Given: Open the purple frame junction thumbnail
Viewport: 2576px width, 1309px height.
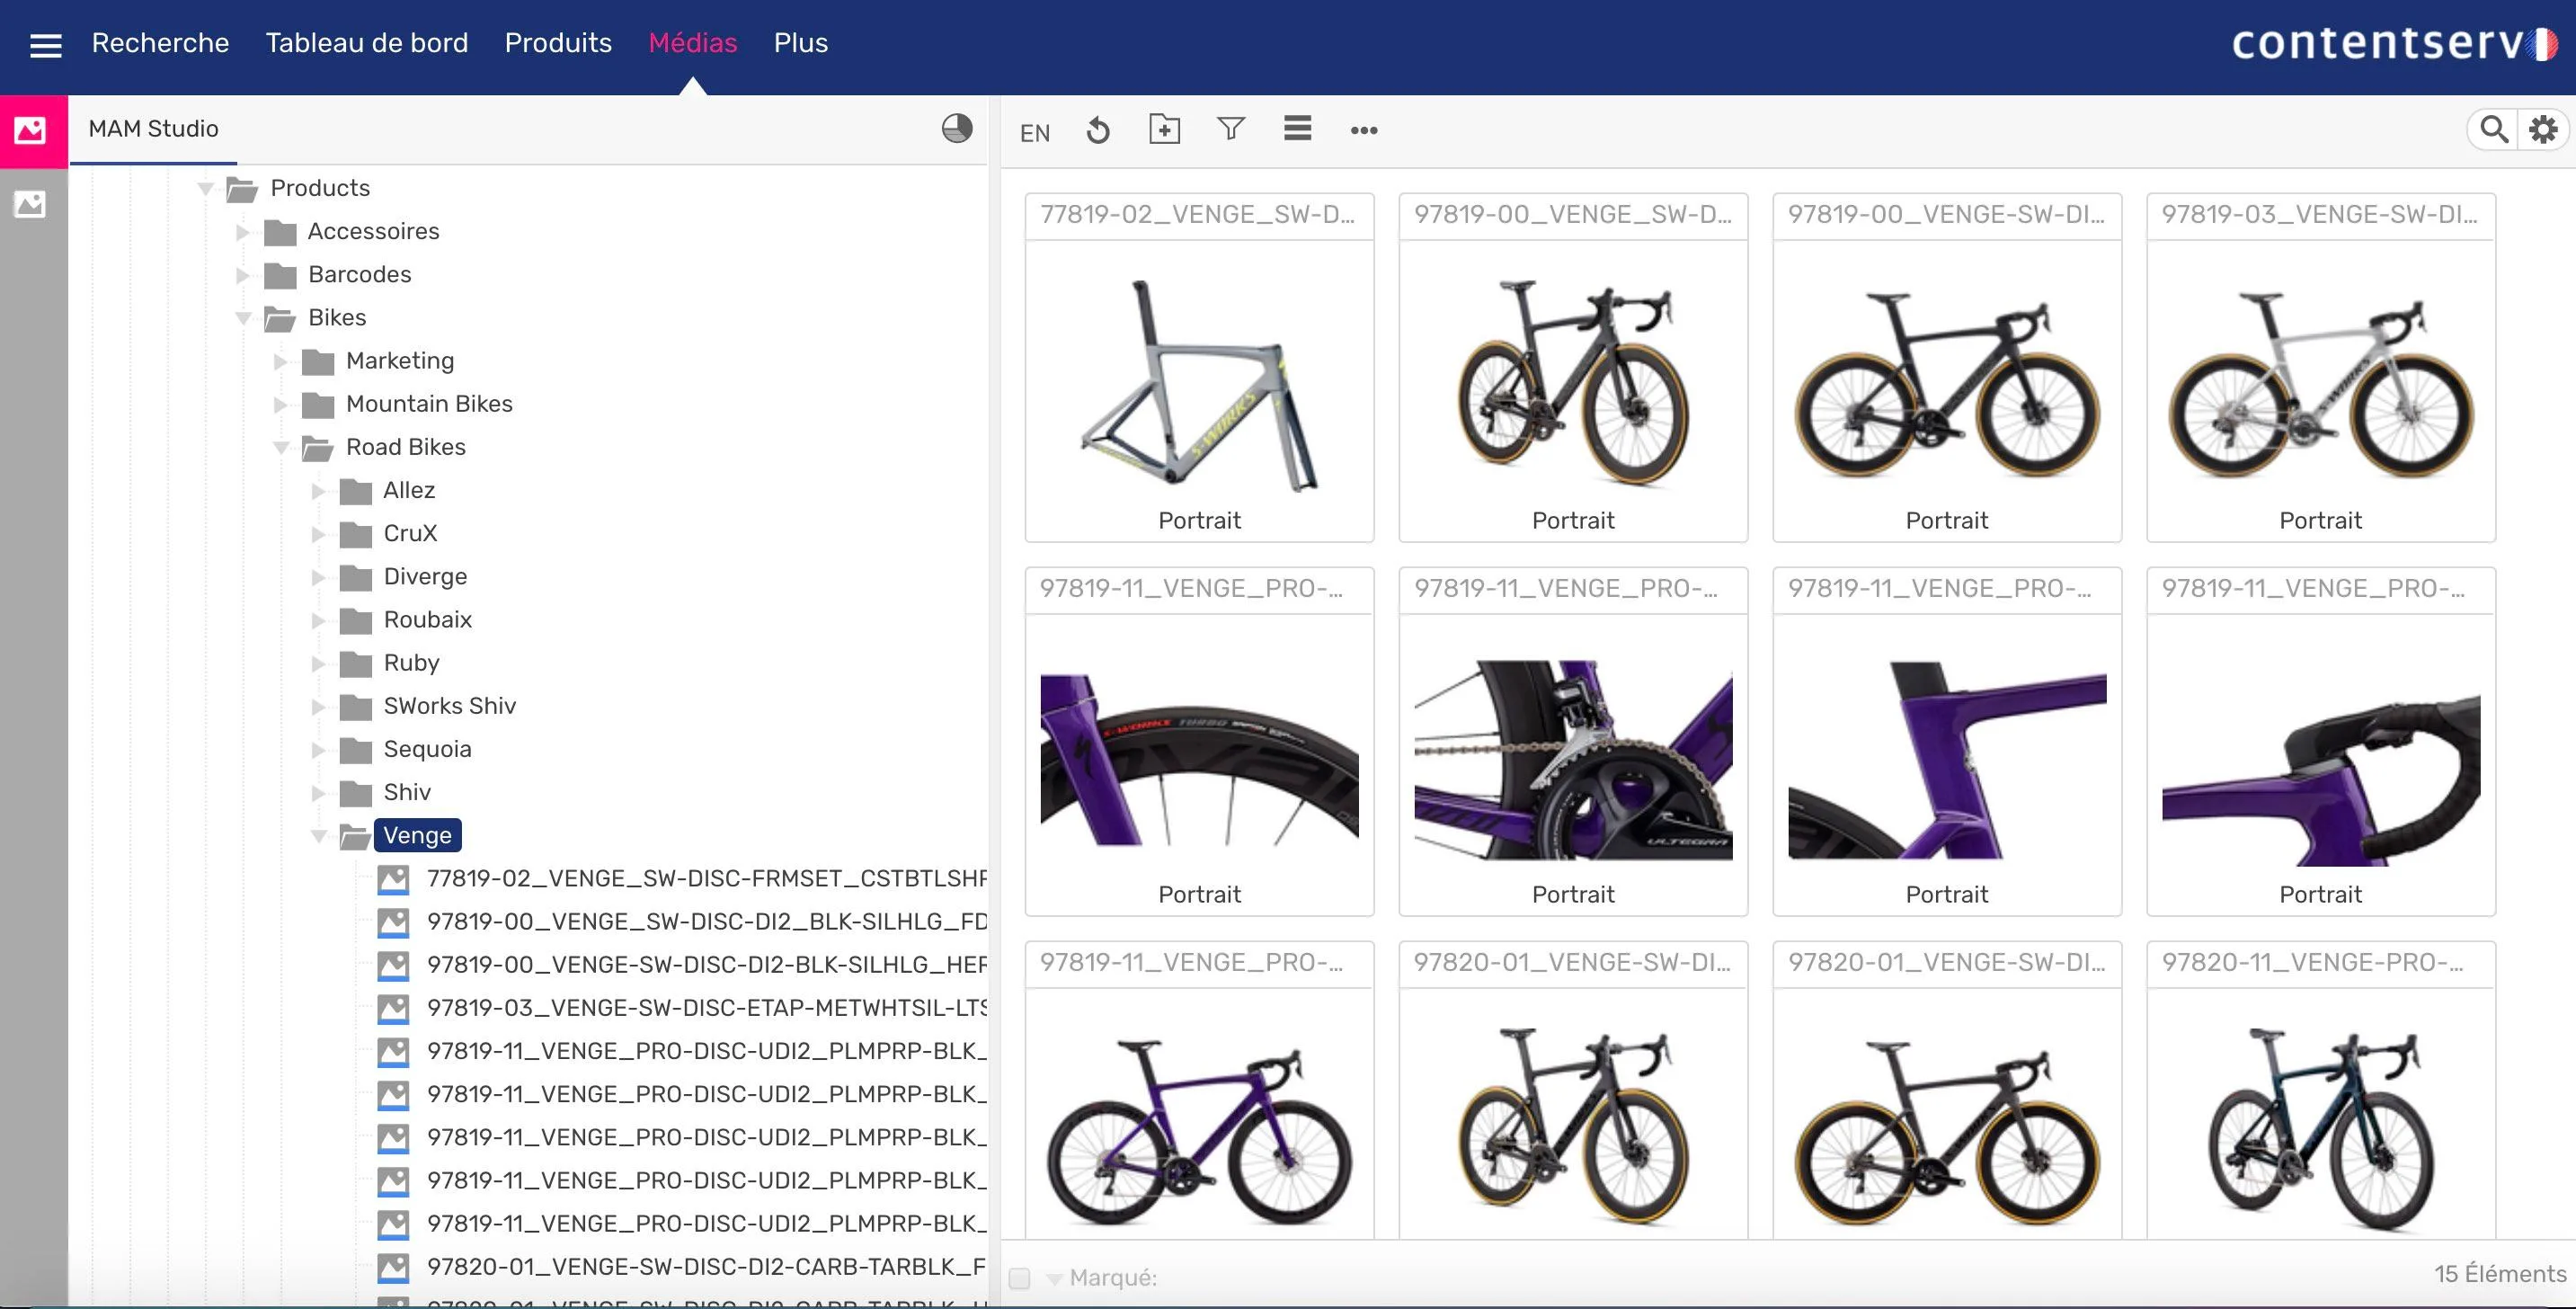Looking at the screenshot, I should tap(1947, 761).
